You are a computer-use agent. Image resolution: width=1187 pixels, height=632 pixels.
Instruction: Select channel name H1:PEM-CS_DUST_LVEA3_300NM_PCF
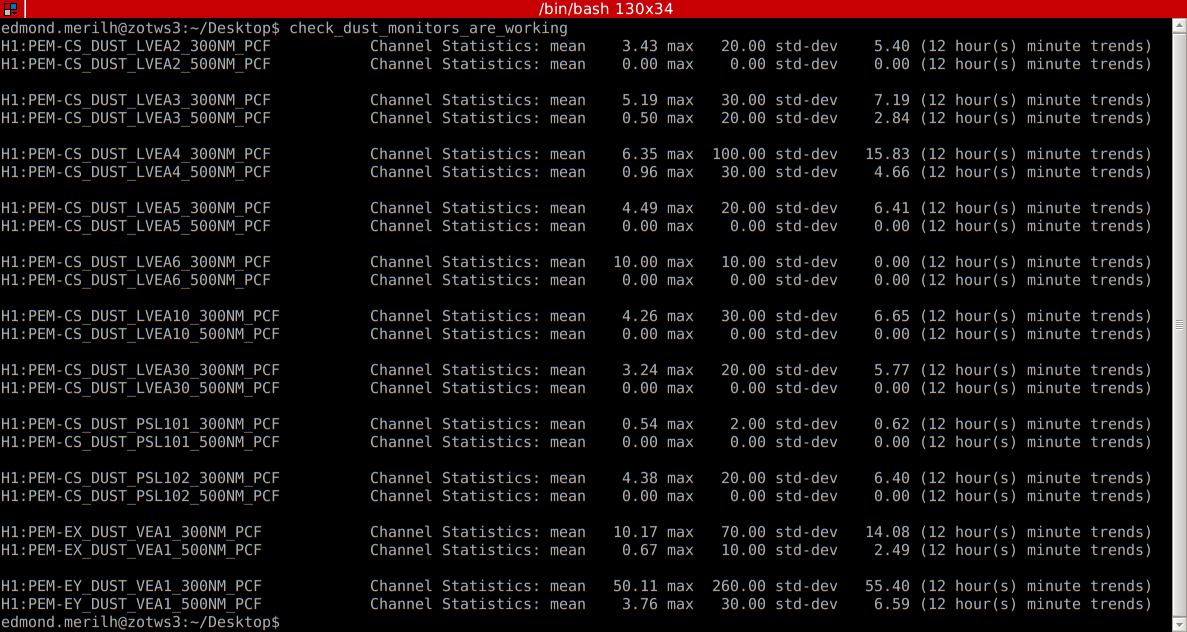point(136,100)
